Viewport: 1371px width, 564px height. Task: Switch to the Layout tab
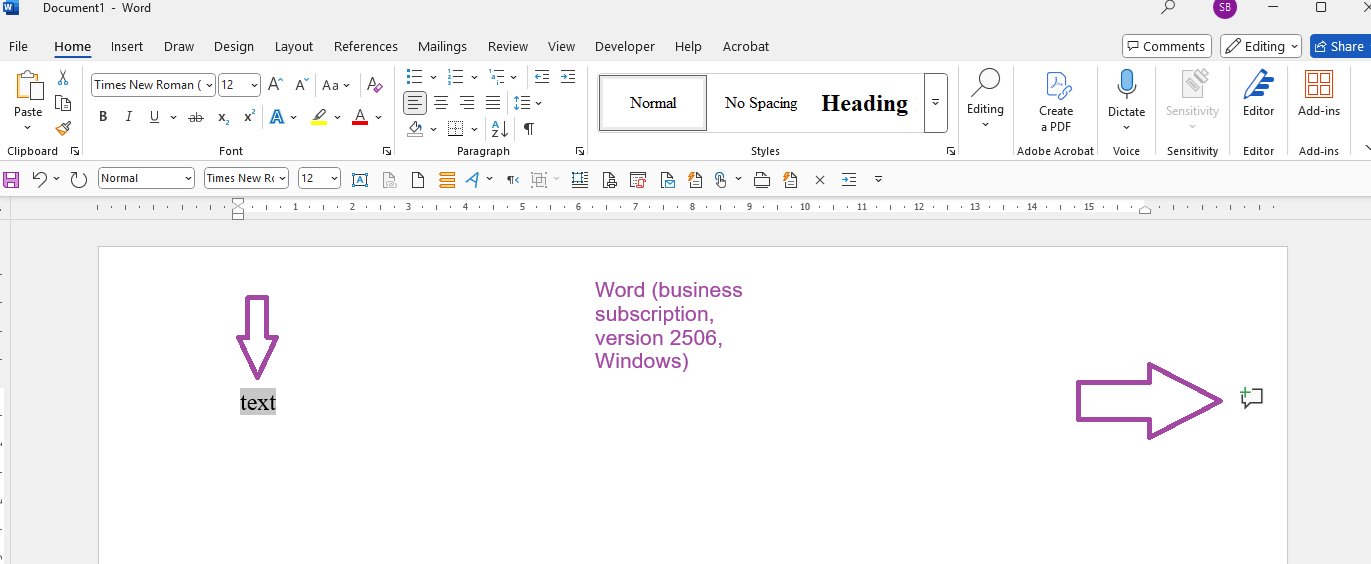[x=294, y=46]
